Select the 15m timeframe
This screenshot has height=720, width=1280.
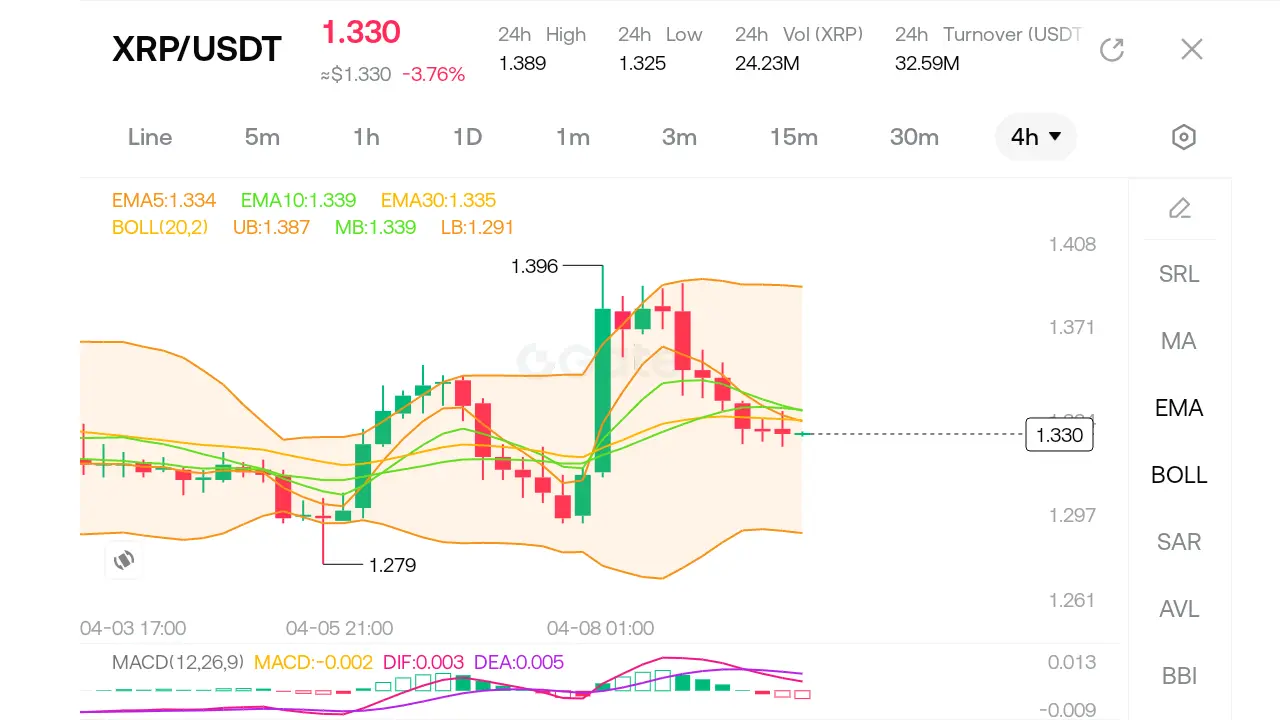[794, 137]
